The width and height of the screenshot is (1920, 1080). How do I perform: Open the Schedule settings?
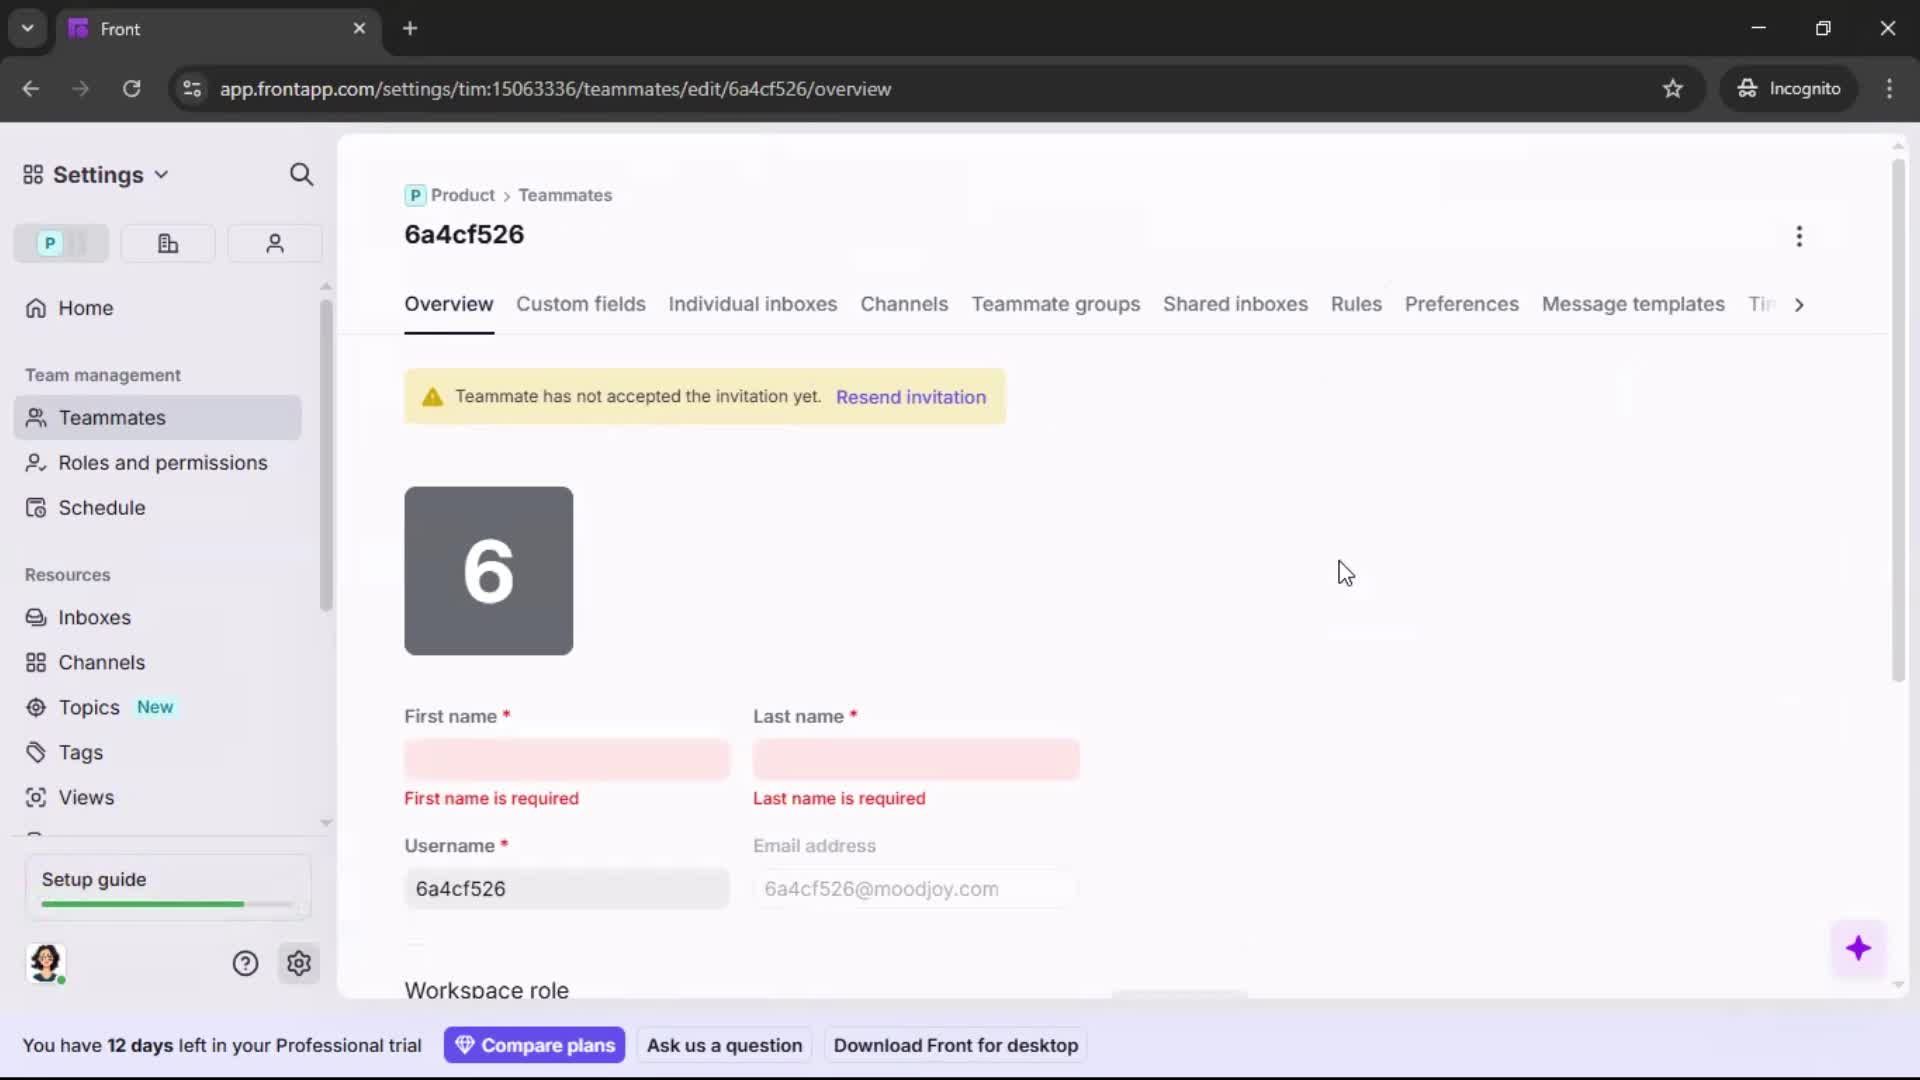100,508
